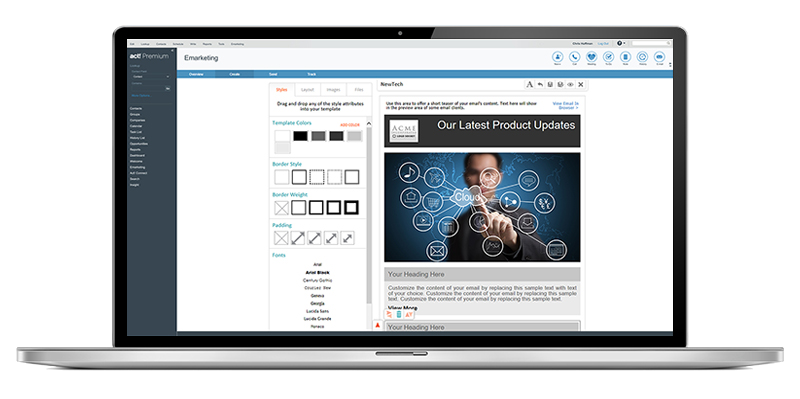This screenshot has height=399, width=800.
Task: Select the no-border crossed box under Border Weight
Action: (282, 208)
